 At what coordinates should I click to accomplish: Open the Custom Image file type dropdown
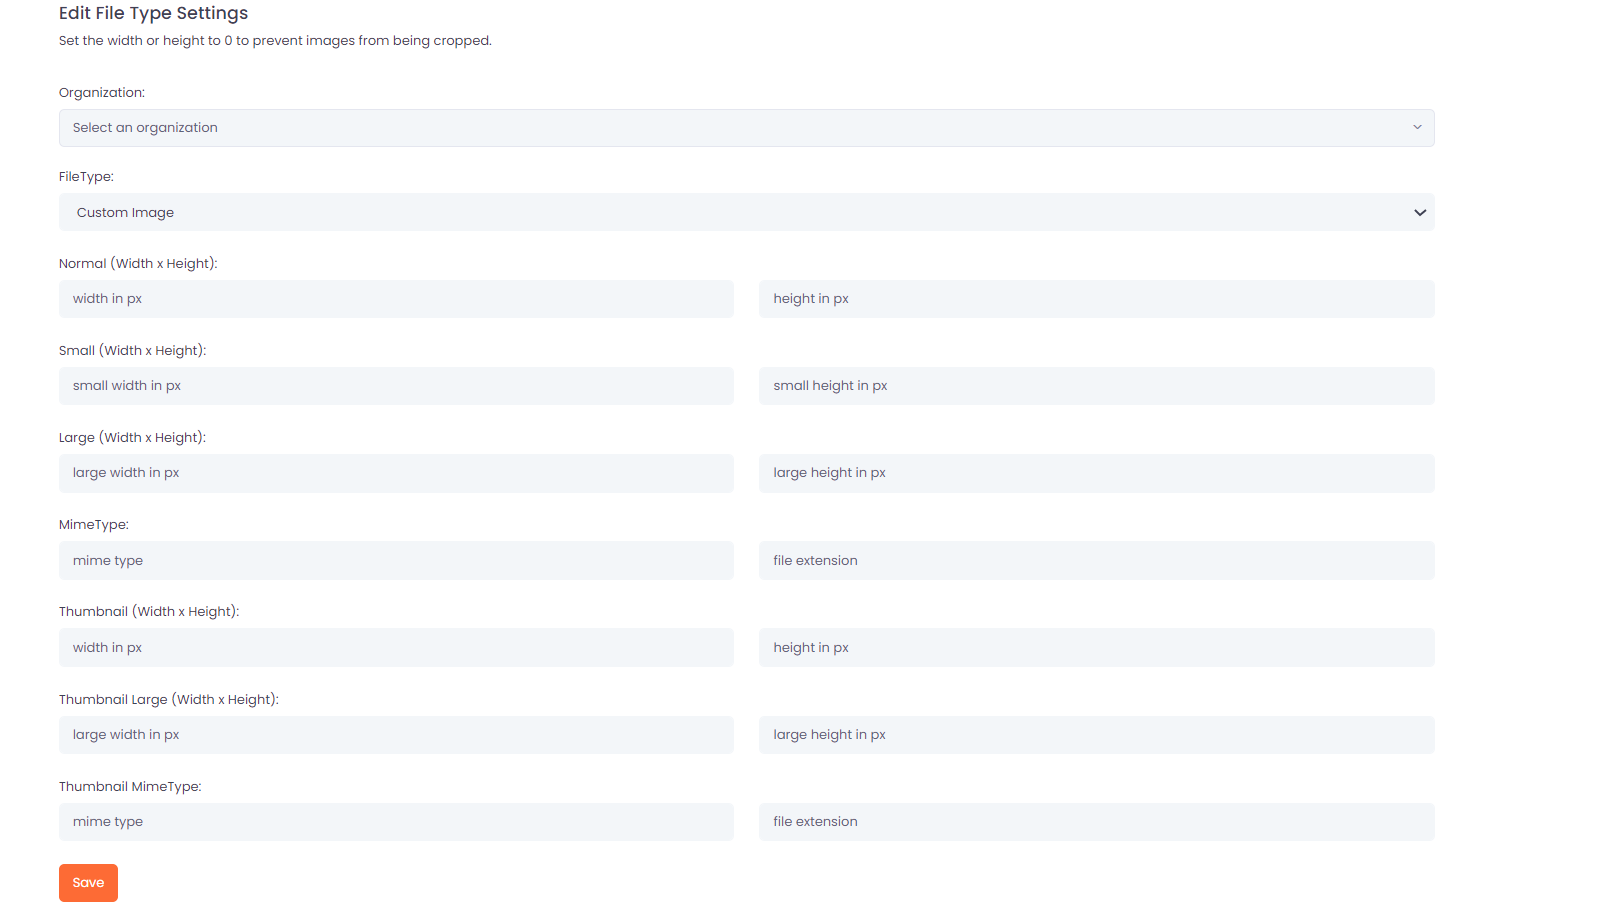click(746, 212)
